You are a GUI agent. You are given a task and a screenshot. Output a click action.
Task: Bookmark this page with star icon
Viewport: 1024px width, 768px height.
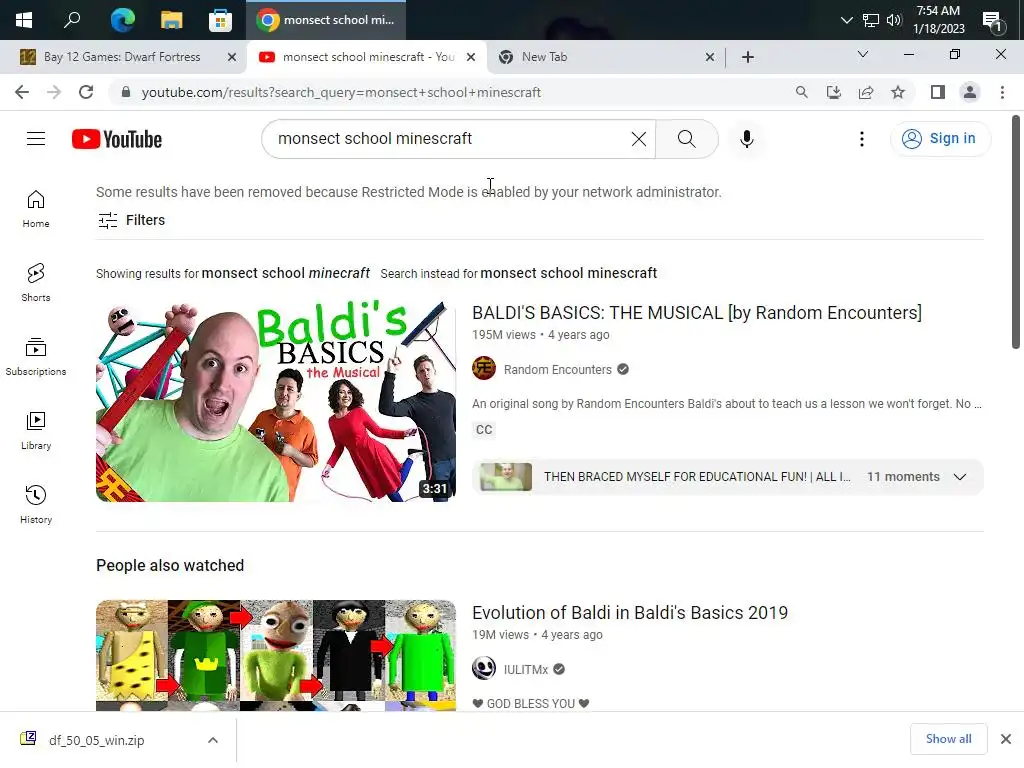898,92
